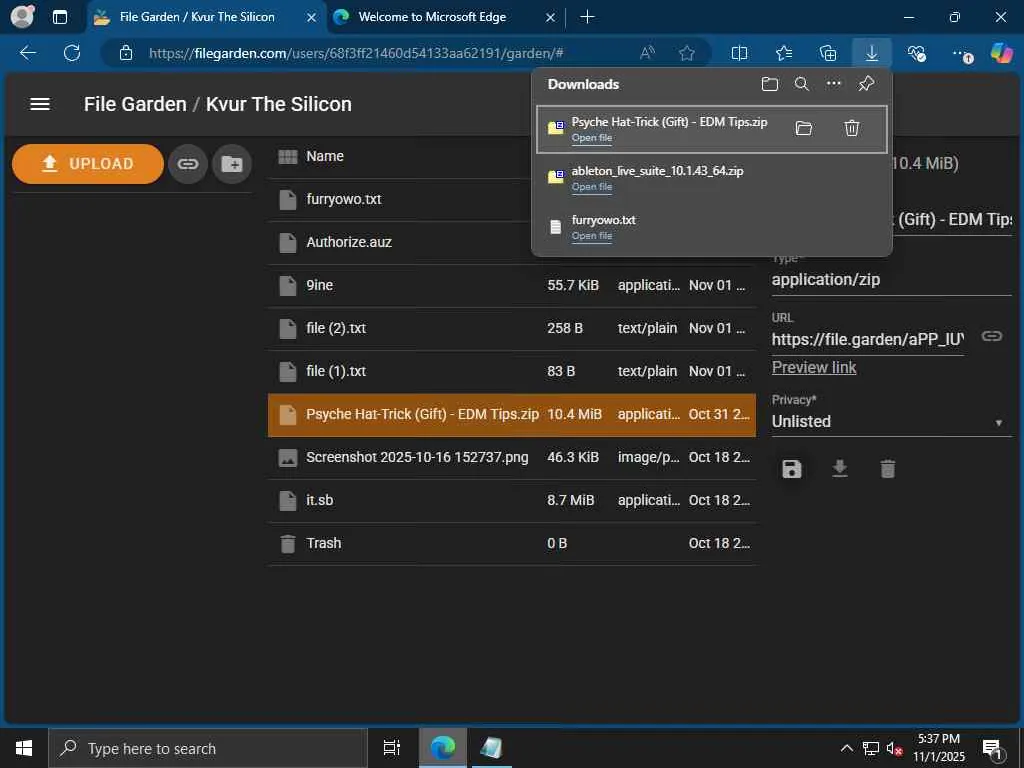
Task: Open the Edge profile avatar
Action: [22, 16]
